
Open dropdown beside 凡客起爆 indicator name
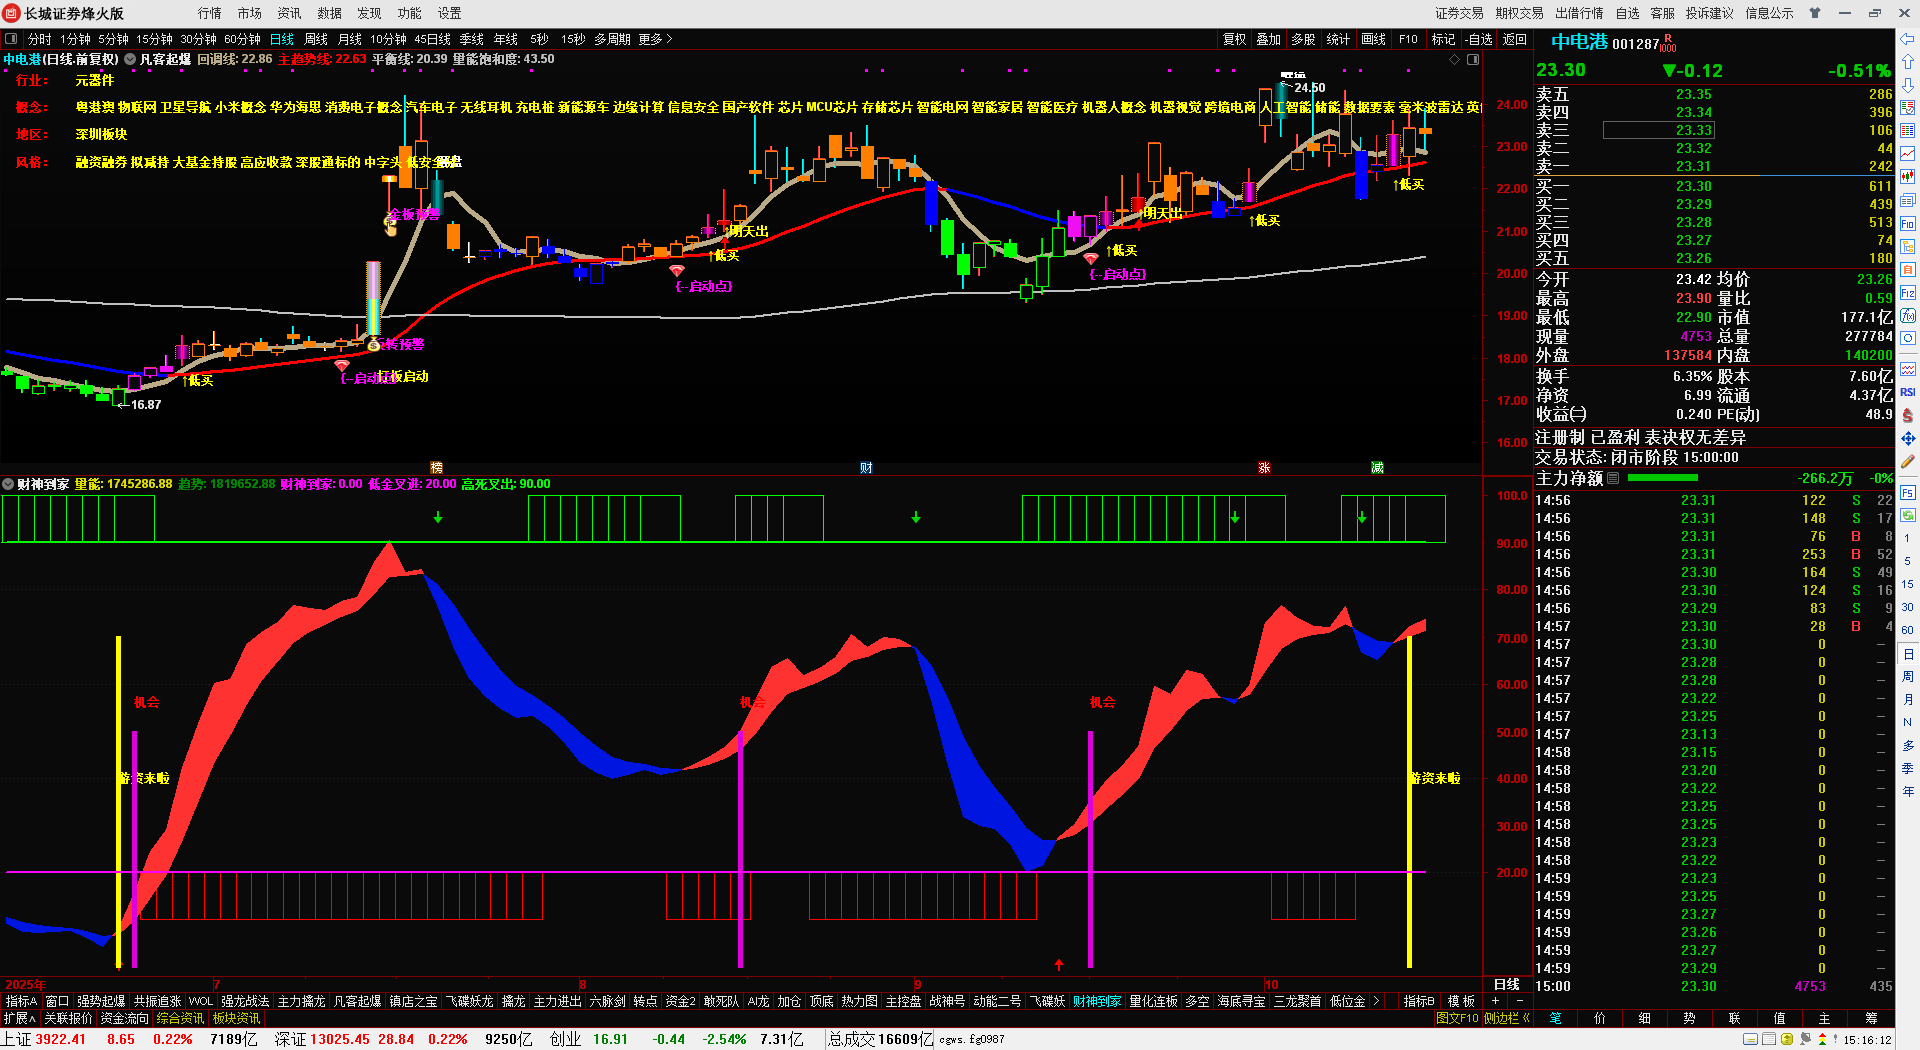pos(130,60)
